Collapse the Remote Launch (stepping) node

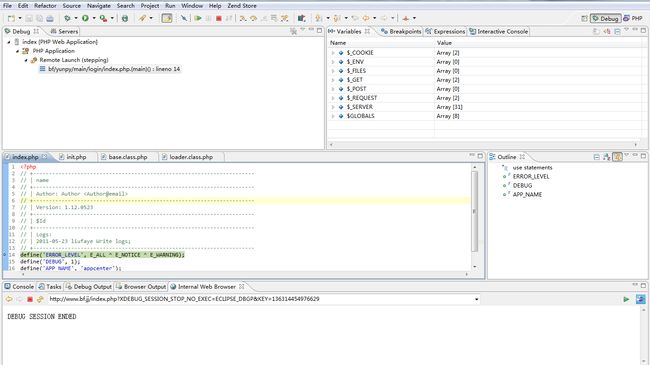(x=26, y=60)
